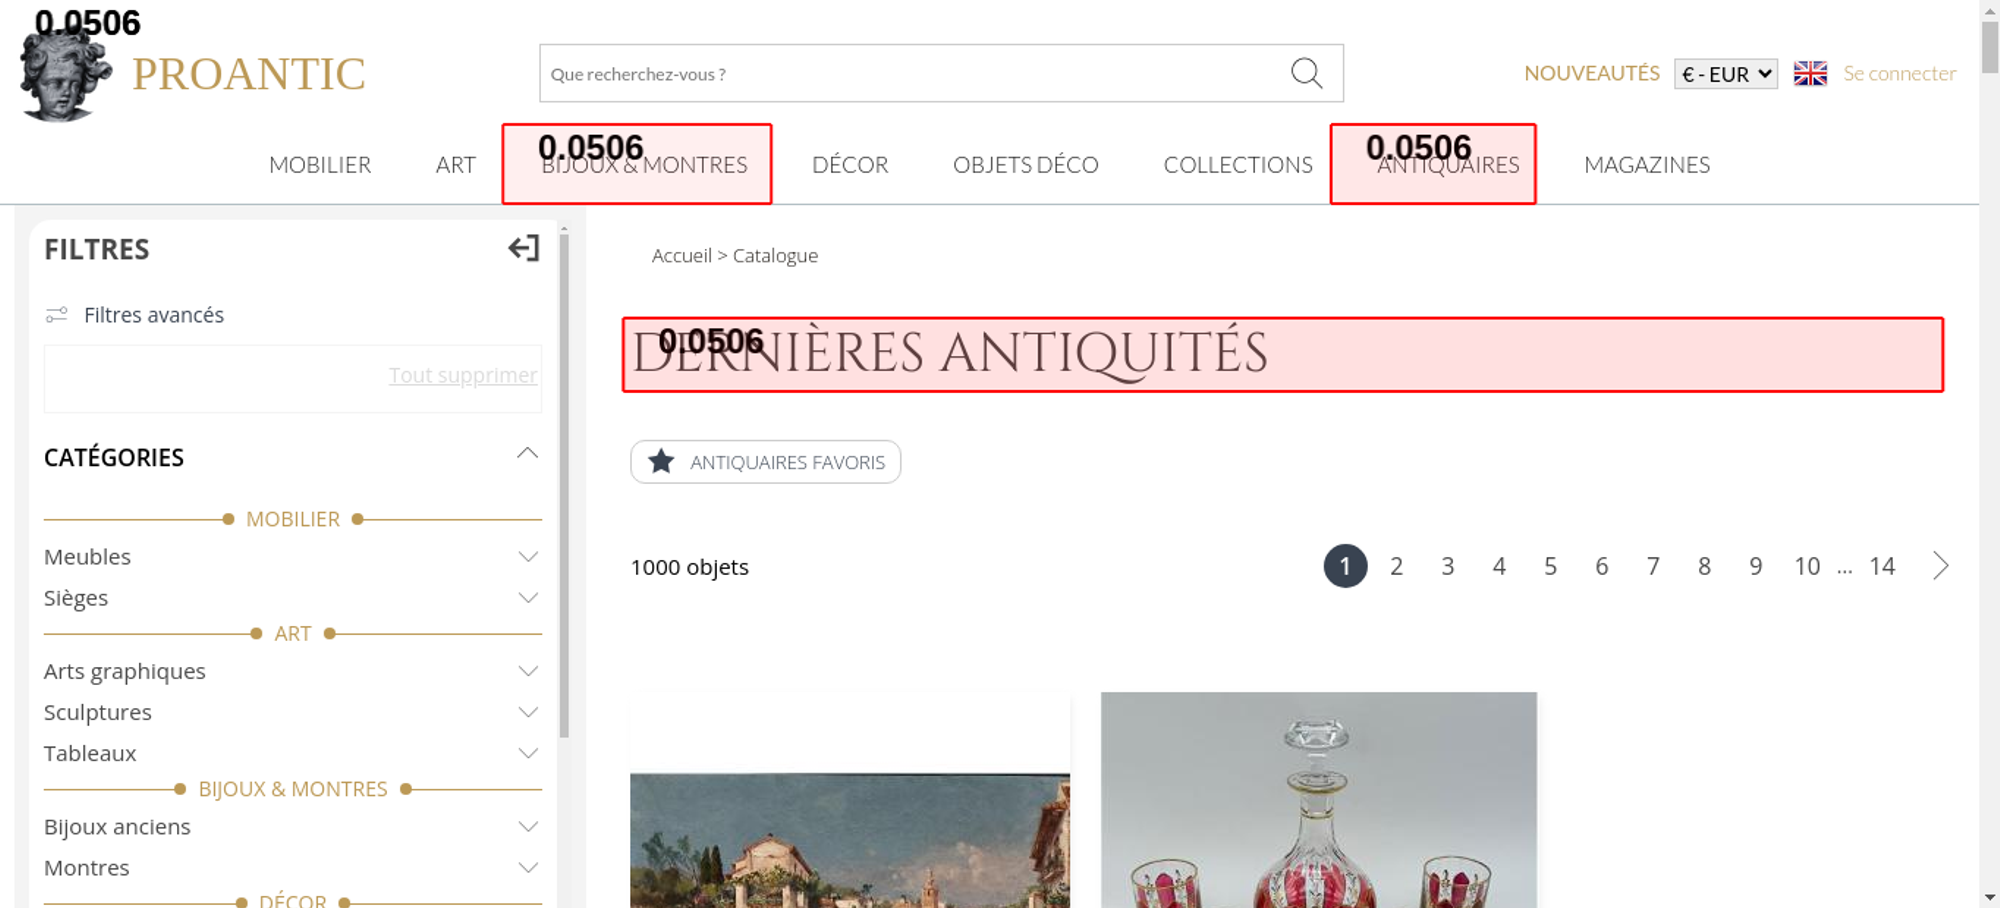2000x908 pixels.
Task: Open the Collections menu
Action: click(x=1237, y=165)
